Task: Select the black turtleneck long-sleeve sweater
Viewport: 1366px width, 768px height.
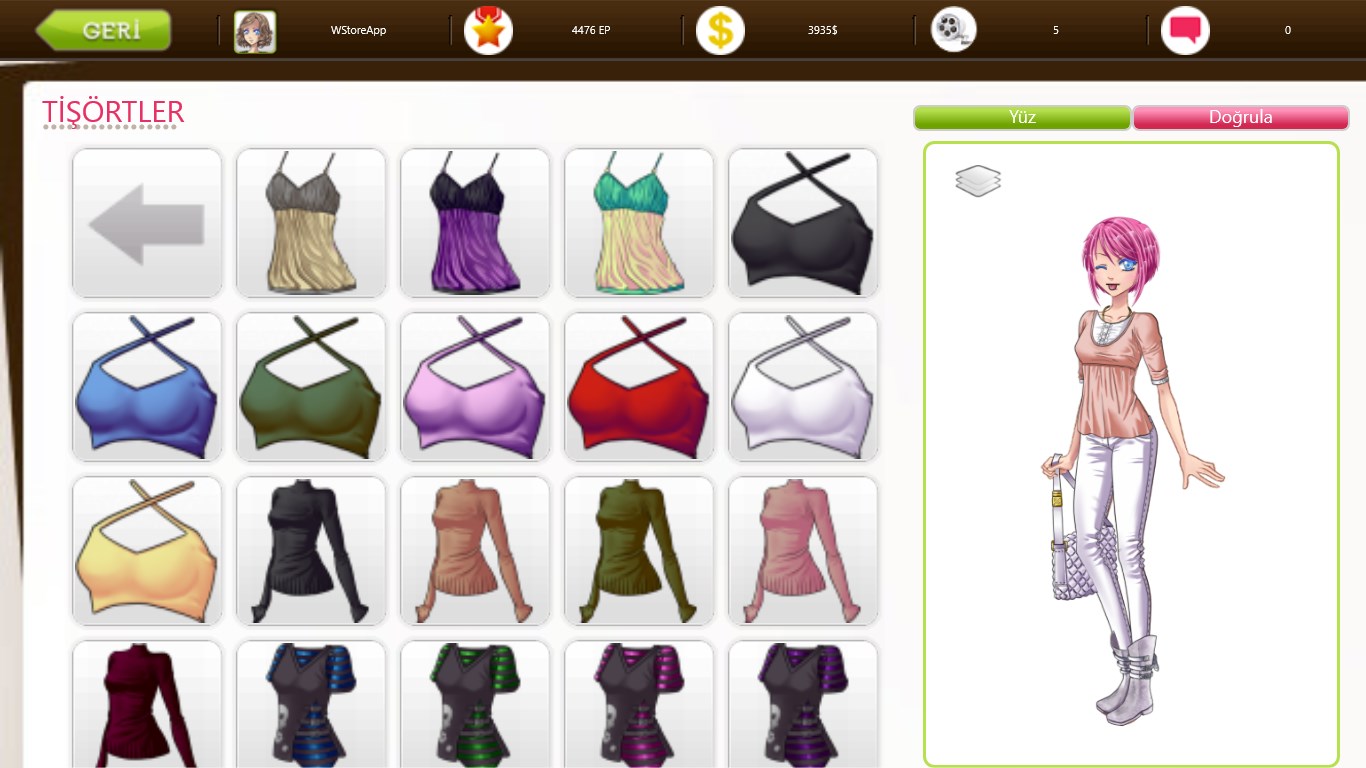Action: (x=311, y=551)
